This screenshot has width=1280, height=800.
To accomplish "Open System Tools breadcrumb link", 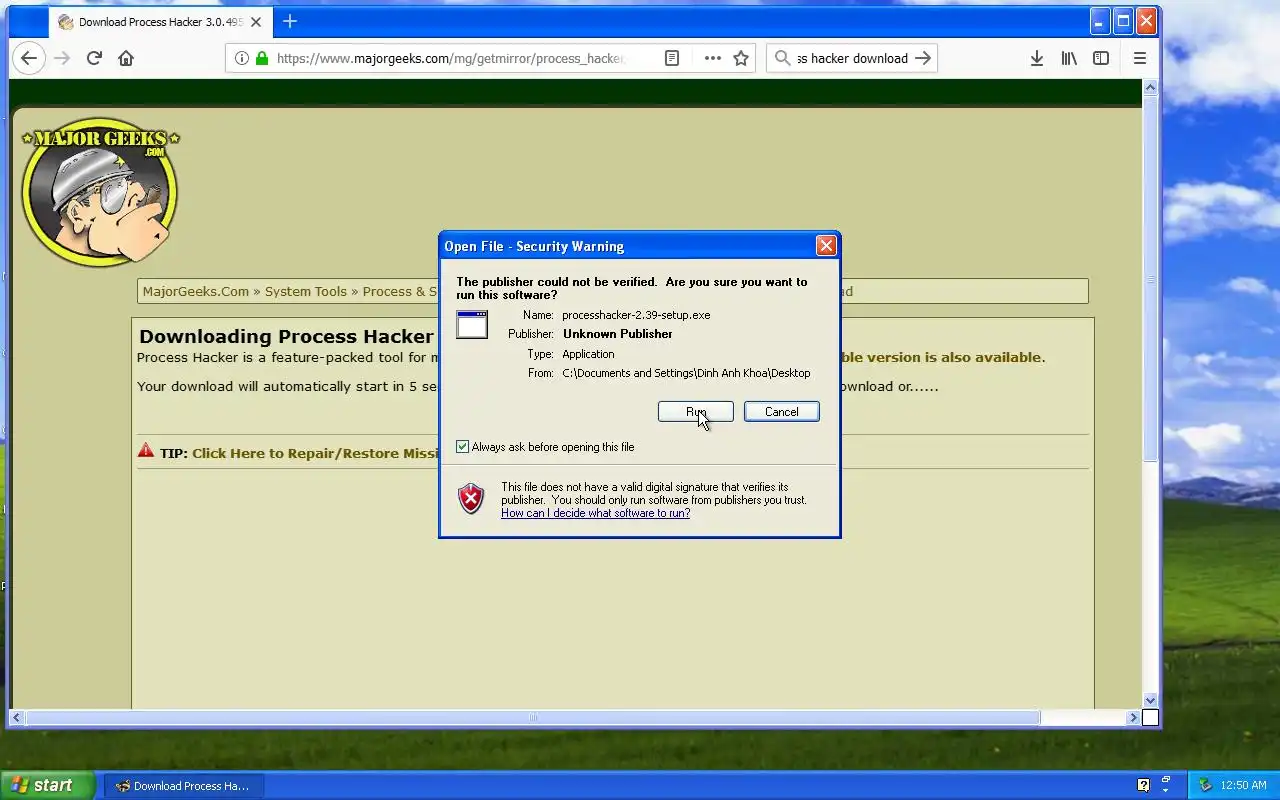I will click(306, 292).
